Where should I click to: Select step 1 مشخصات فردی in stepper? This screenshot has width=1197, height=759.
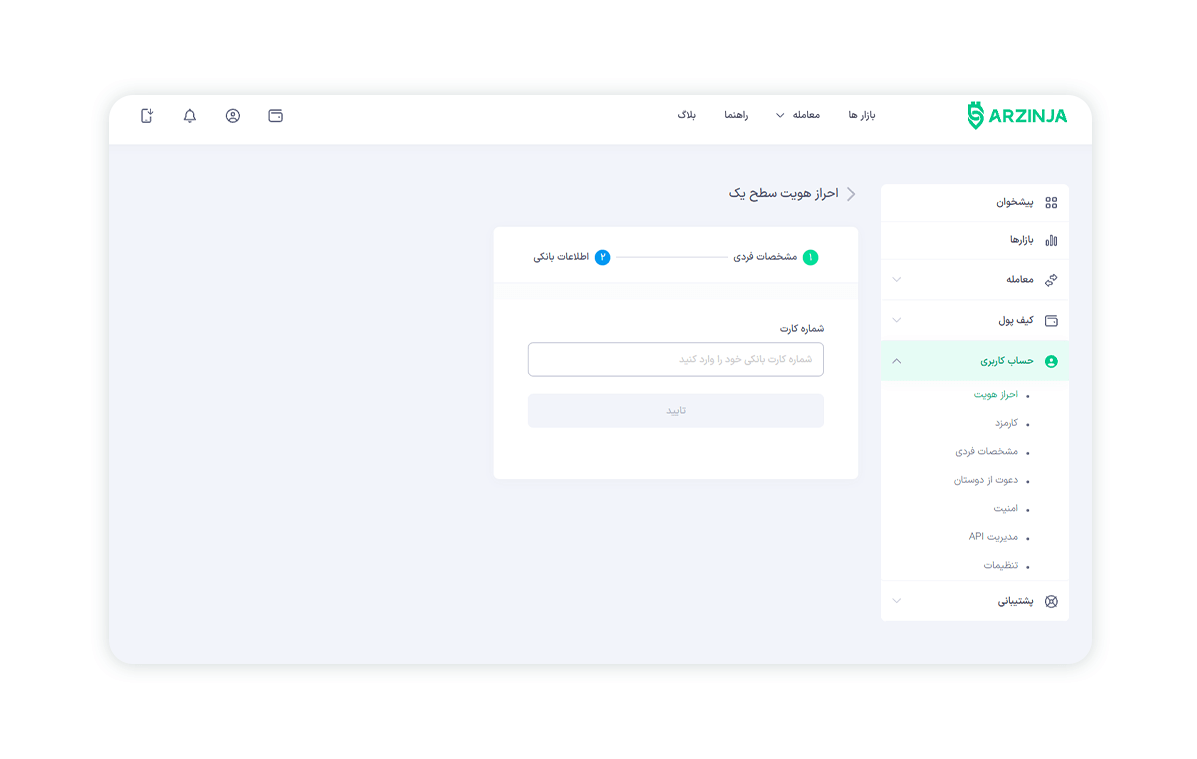coord(775,257)
